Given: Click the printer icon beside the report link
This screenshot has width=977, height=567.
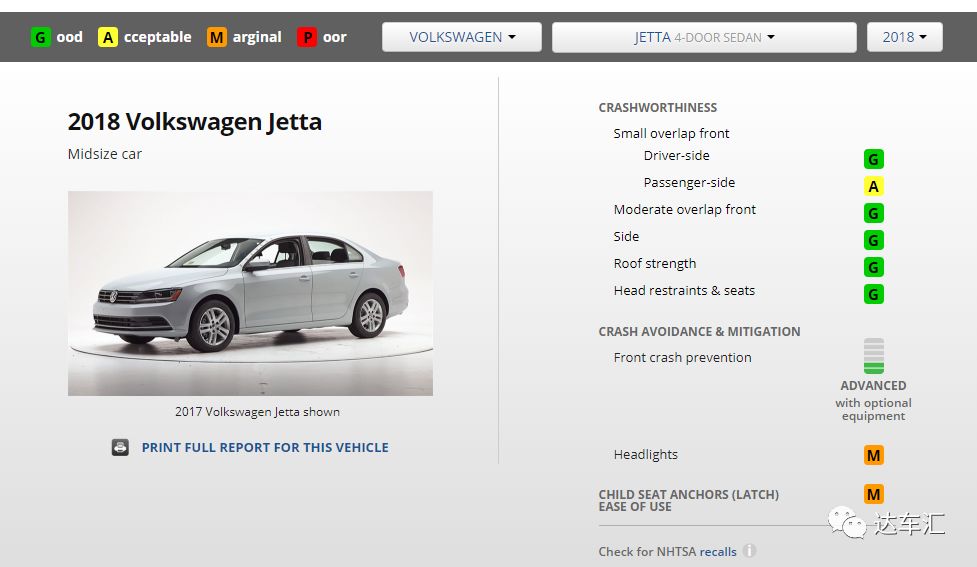Looking at the screenshot, I should tap(120, 447).
